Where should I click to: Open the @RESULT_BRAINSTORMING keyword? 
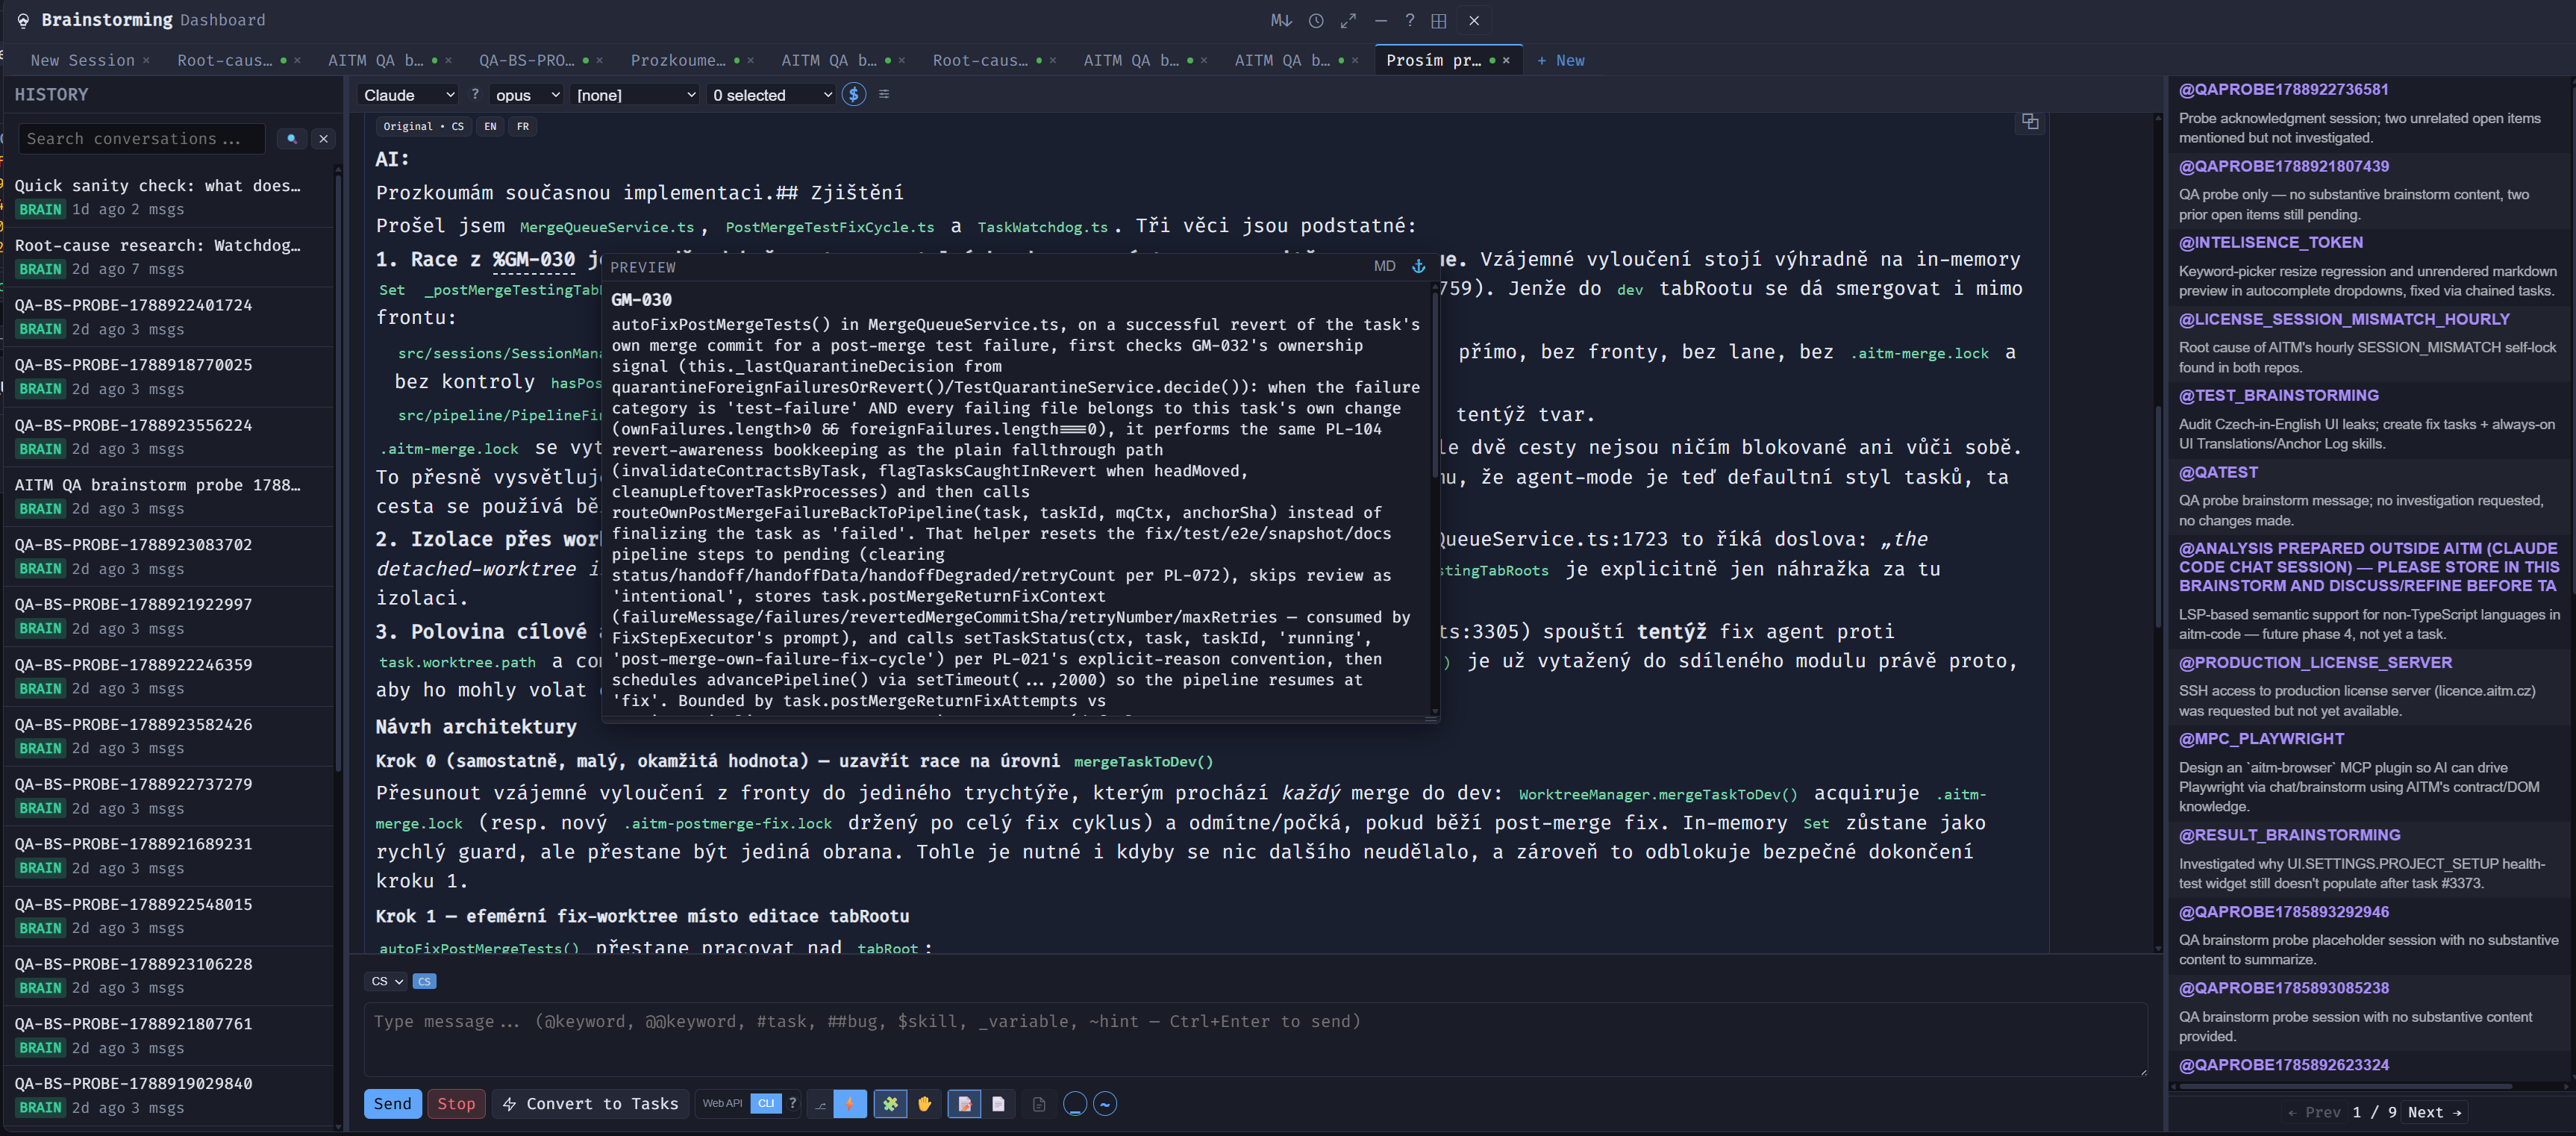(2289, 835)
